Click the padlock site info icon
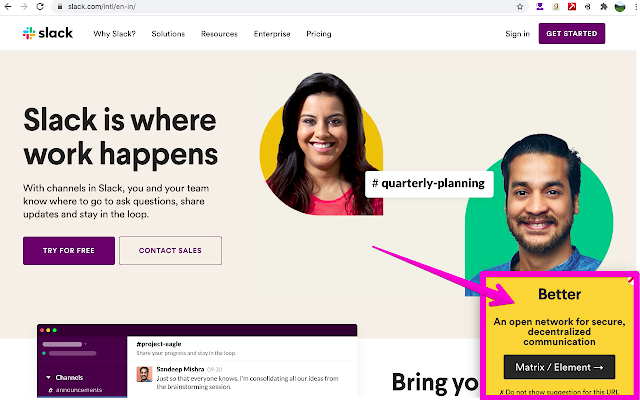The width and height of the screenshot is (640, 400). pos(60,7)
